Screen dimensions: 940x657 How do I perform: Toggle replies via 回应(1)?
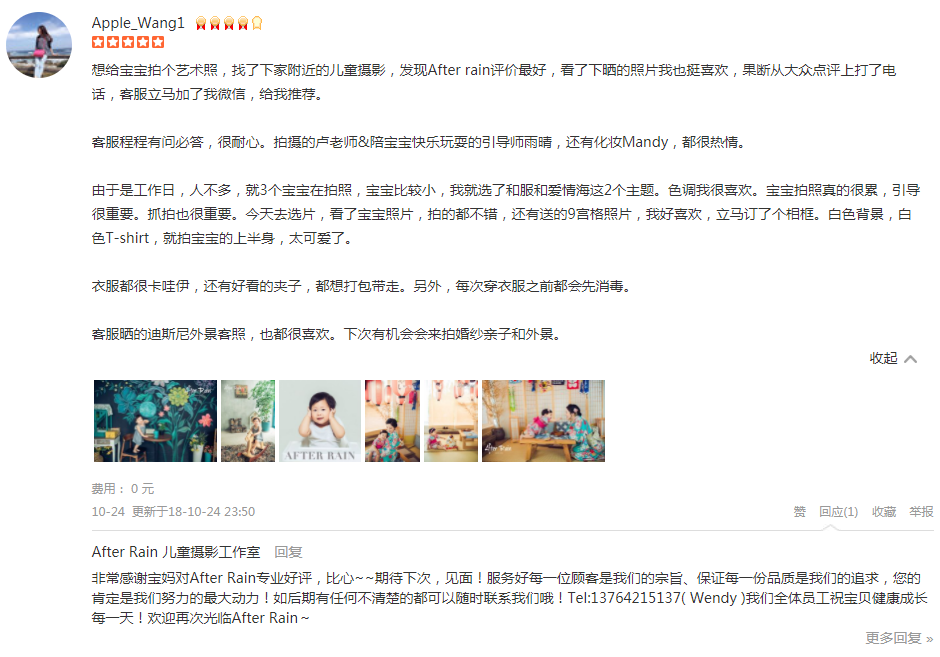pyautogui.click(x=838, y=511)
